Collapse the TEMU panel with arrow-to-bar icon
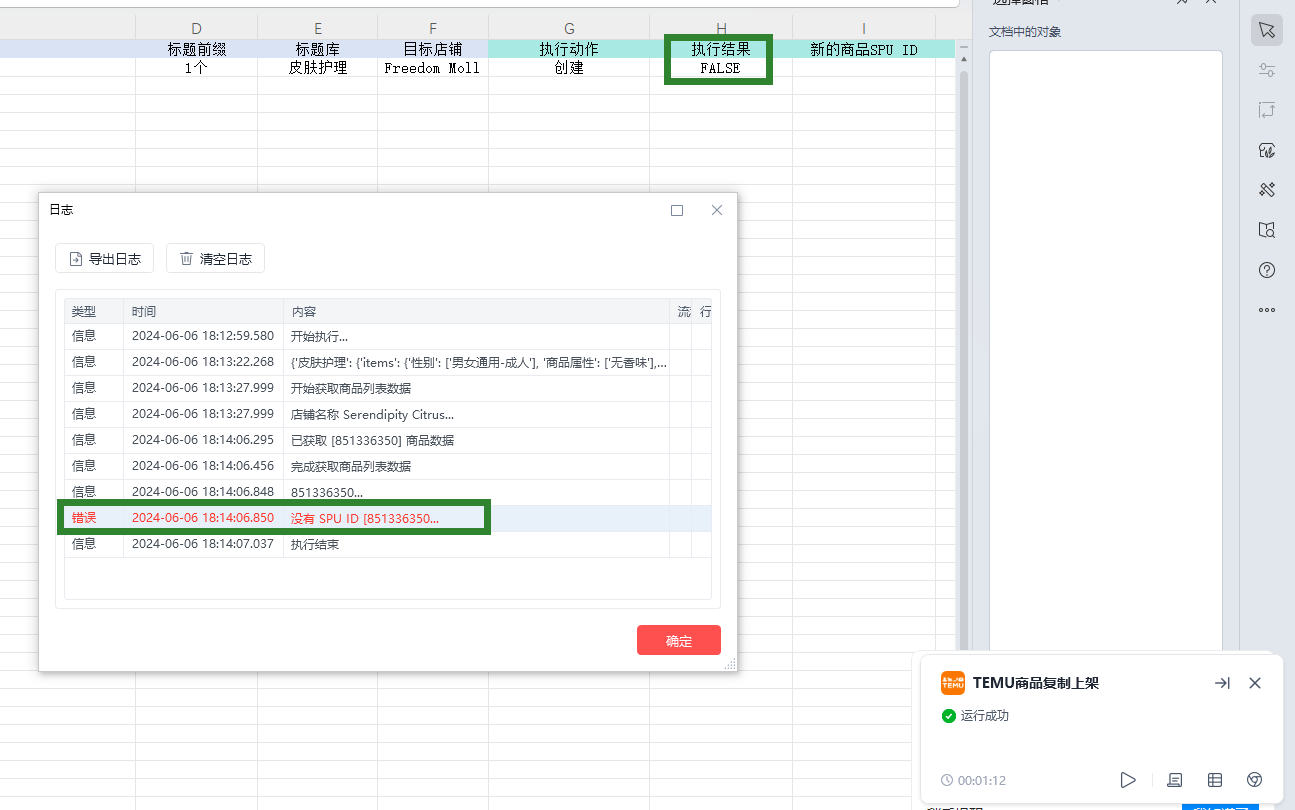 [1222, 683]
